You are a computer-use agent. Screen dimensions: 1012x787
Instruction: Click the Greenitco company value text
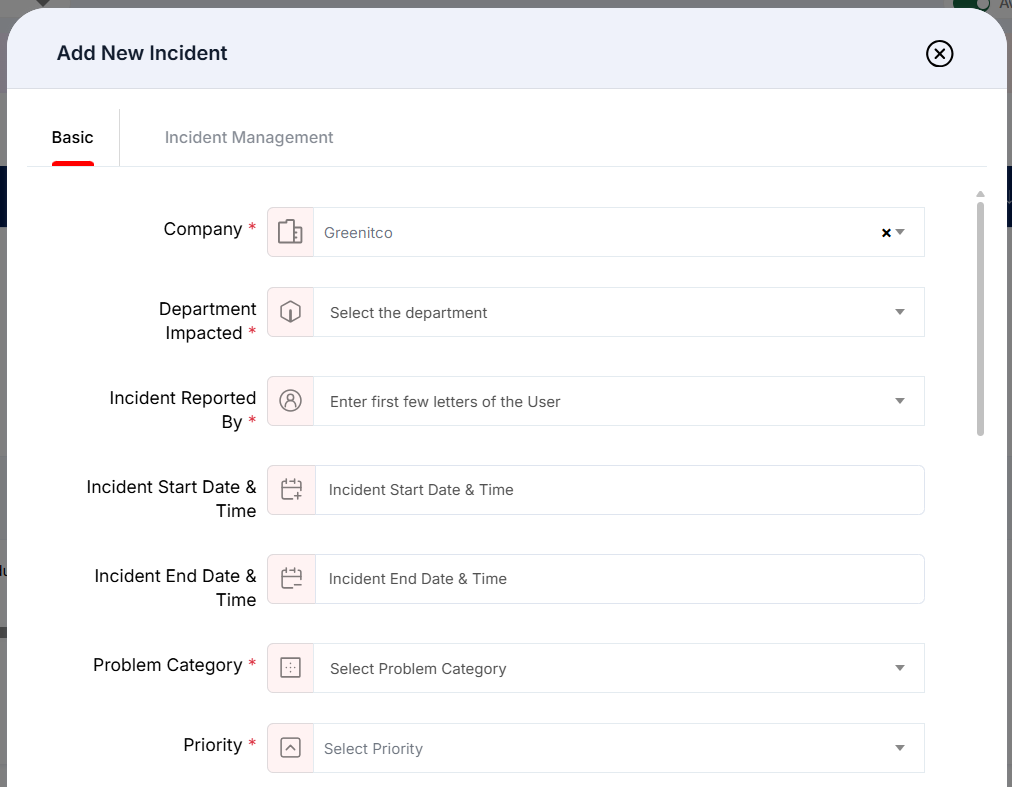click(358, 233)
